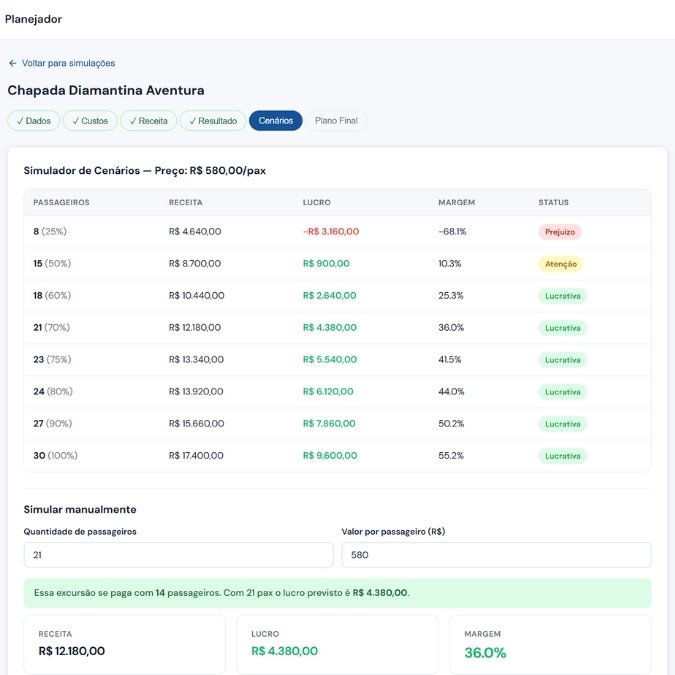
Task: Select the 18 (60%) passengers cell
Action: click(52, 295)
